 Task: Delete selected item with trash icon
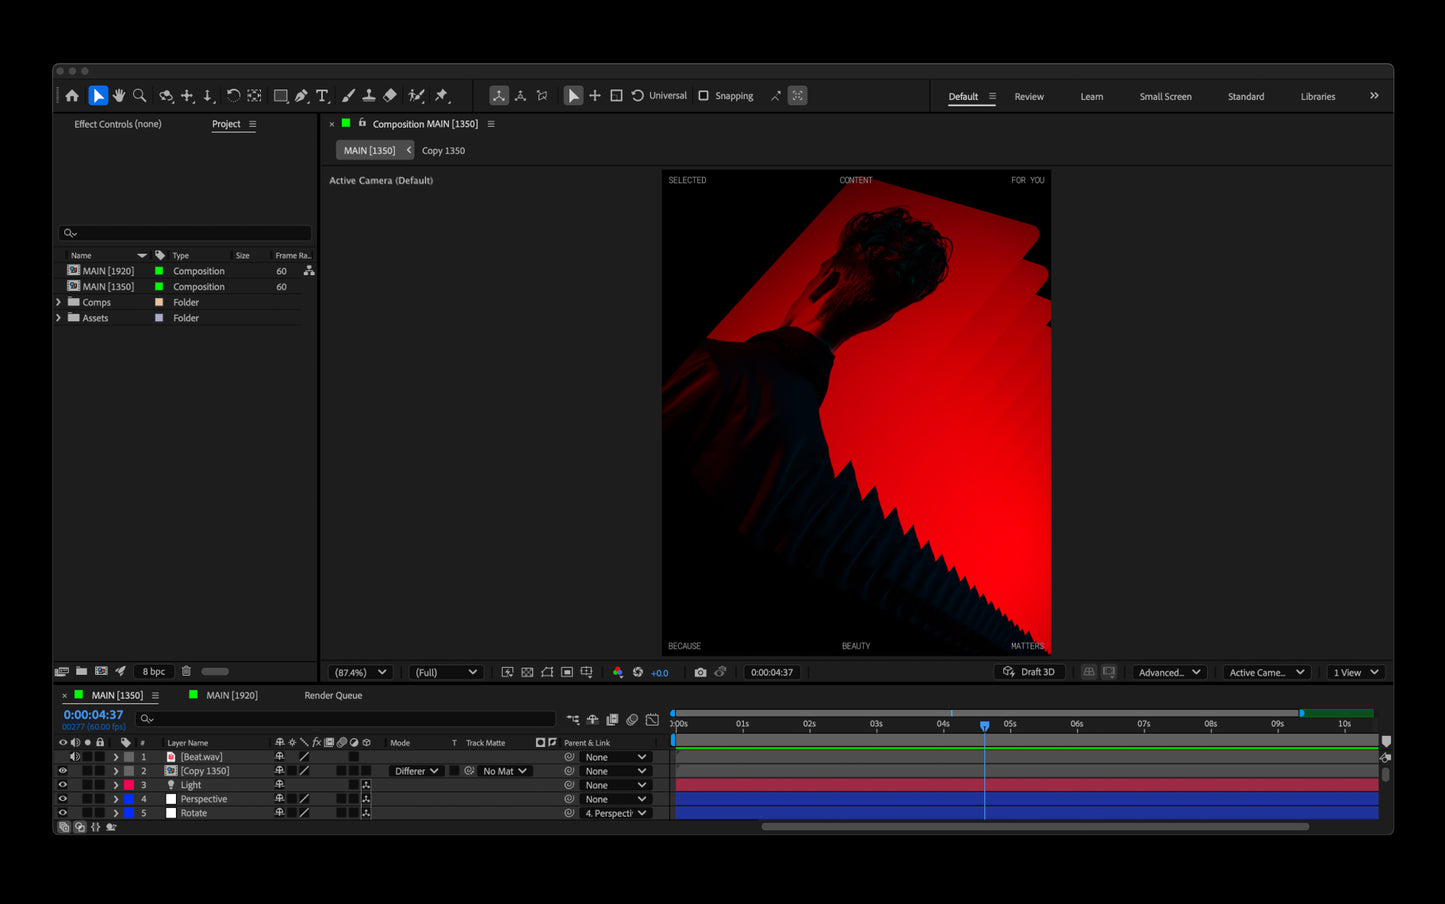[x=186, y=671]
